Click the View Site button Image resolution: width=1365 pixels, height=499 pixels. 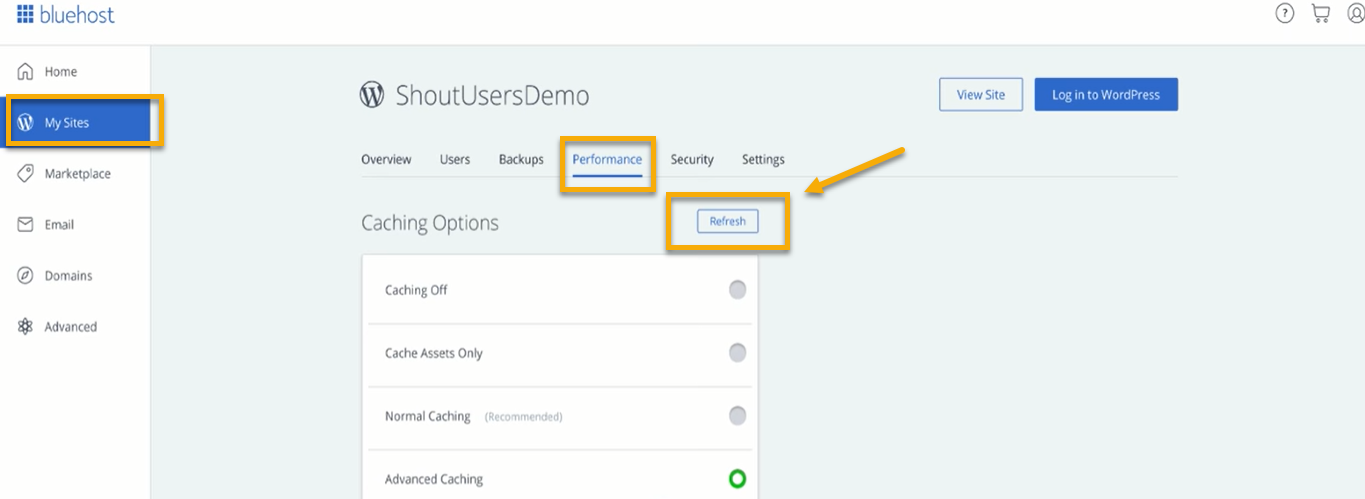981,95
